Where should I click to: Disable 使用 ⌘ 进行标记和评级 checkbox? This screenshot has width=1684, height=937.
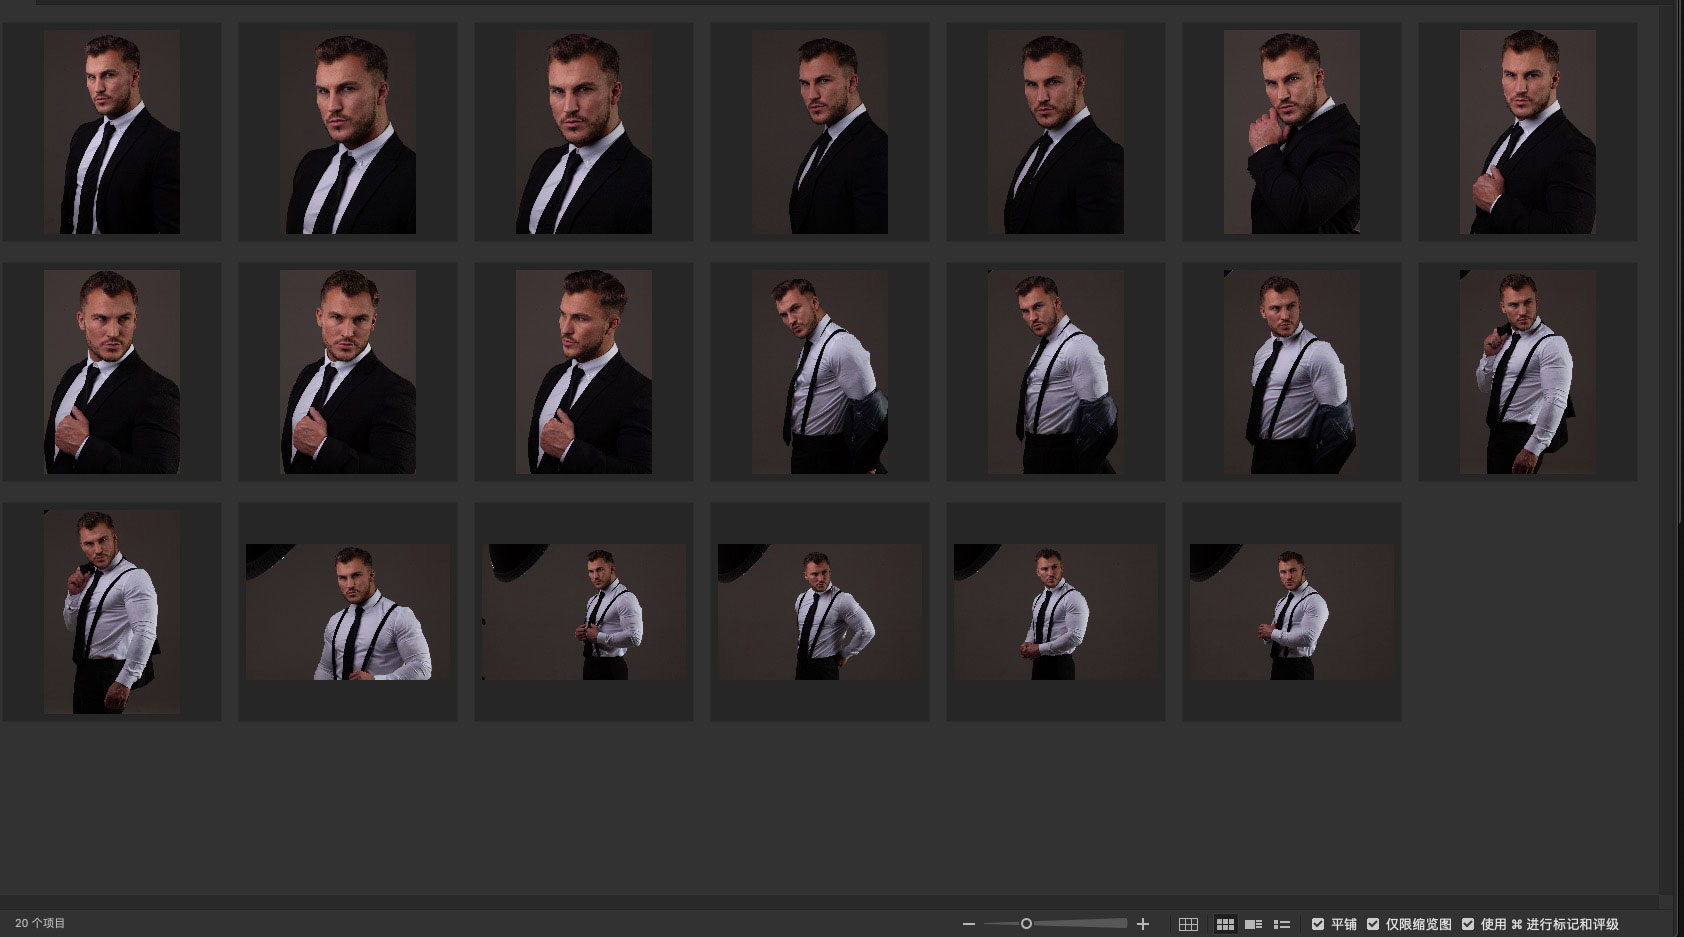1468,924
